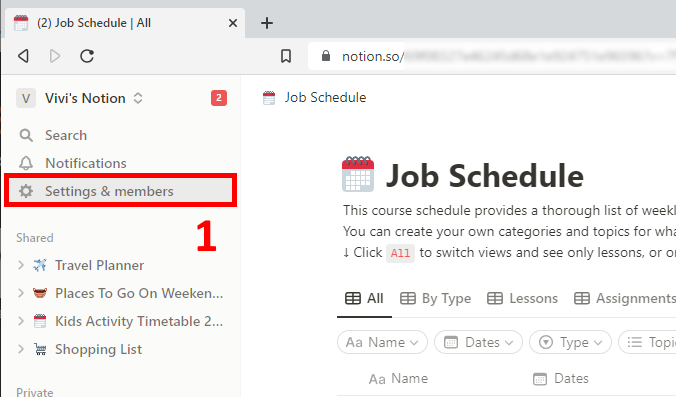Open the Vivi's Notion workspace switcher

tap(94, 98)
